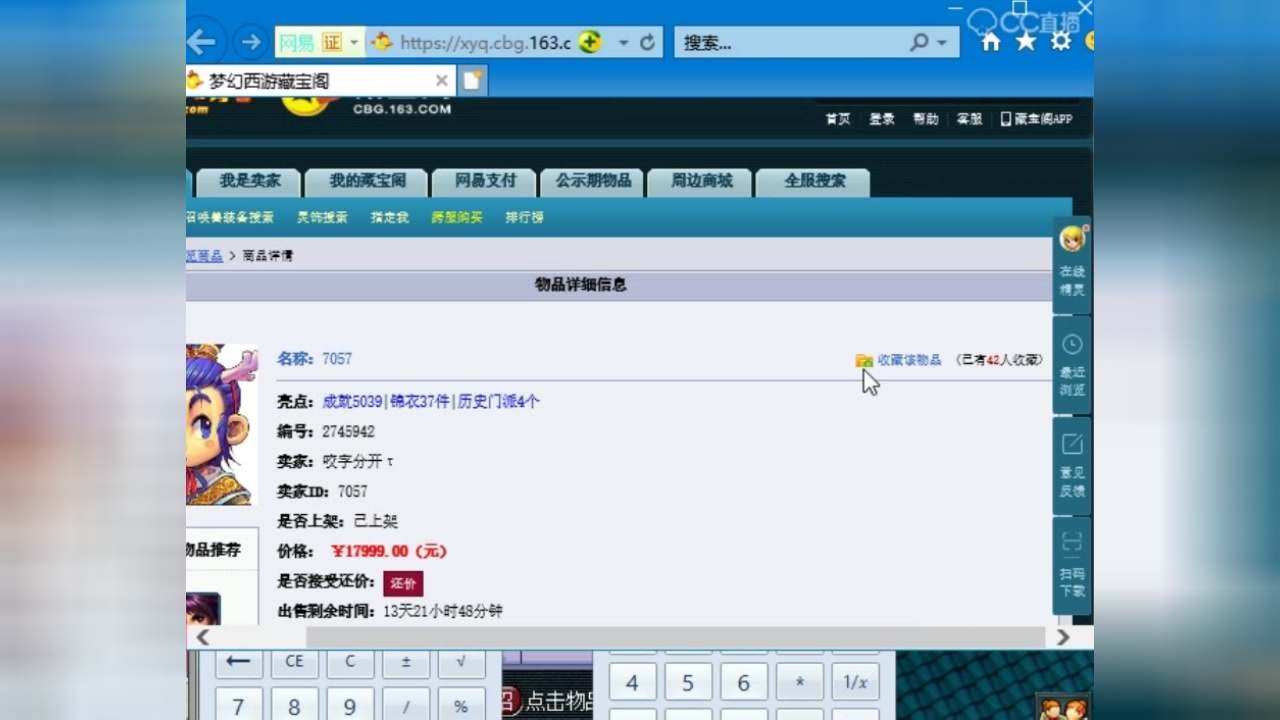This screenshot has width=1280, height=720.
Task: Open the 跨服购买 submenu link
Action: [457, 217]
